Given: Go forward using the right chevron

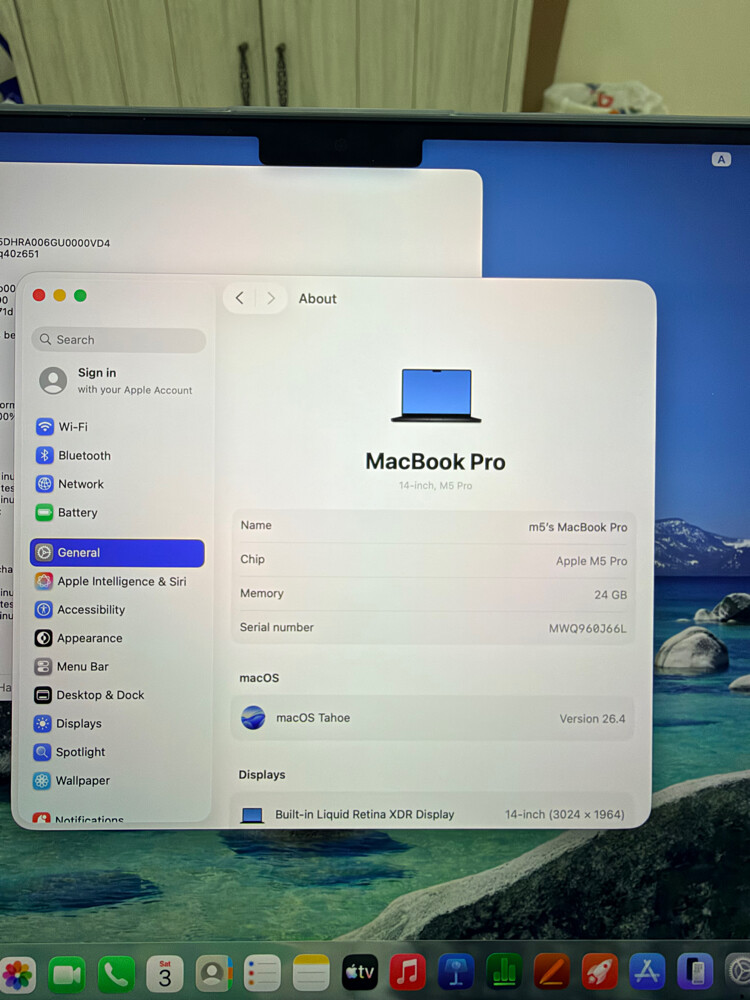Looking at the screenshot, I should click(271, 298).
